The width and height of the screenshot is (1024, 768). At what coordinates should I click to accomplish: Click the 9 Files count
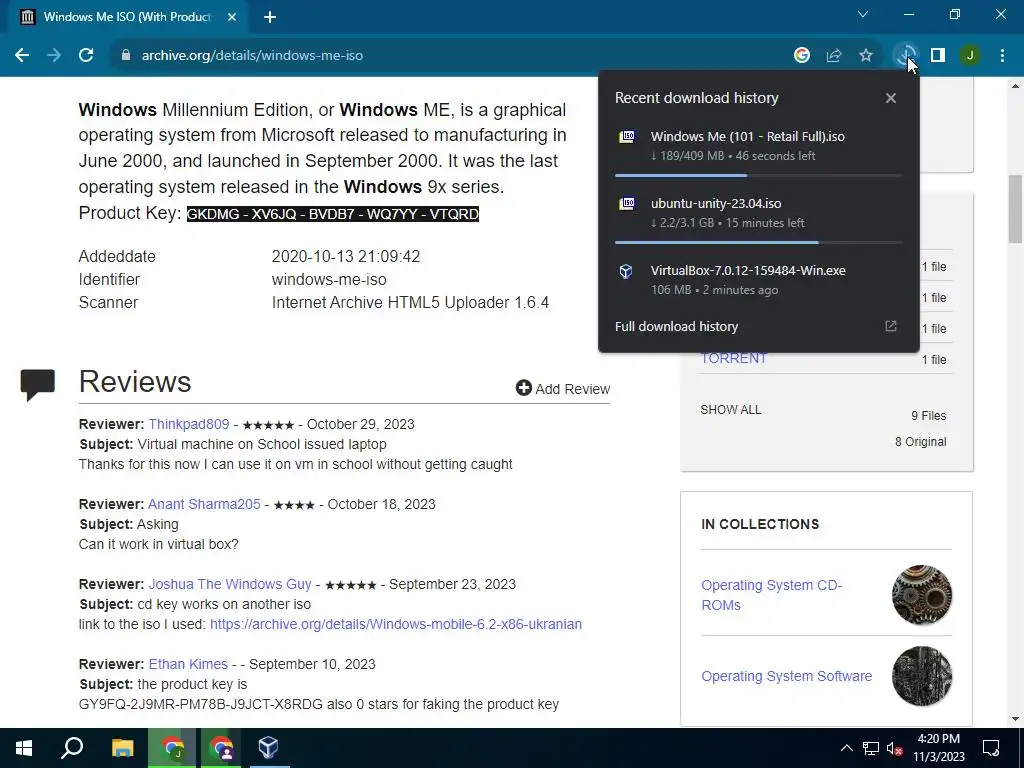(929, 415)
